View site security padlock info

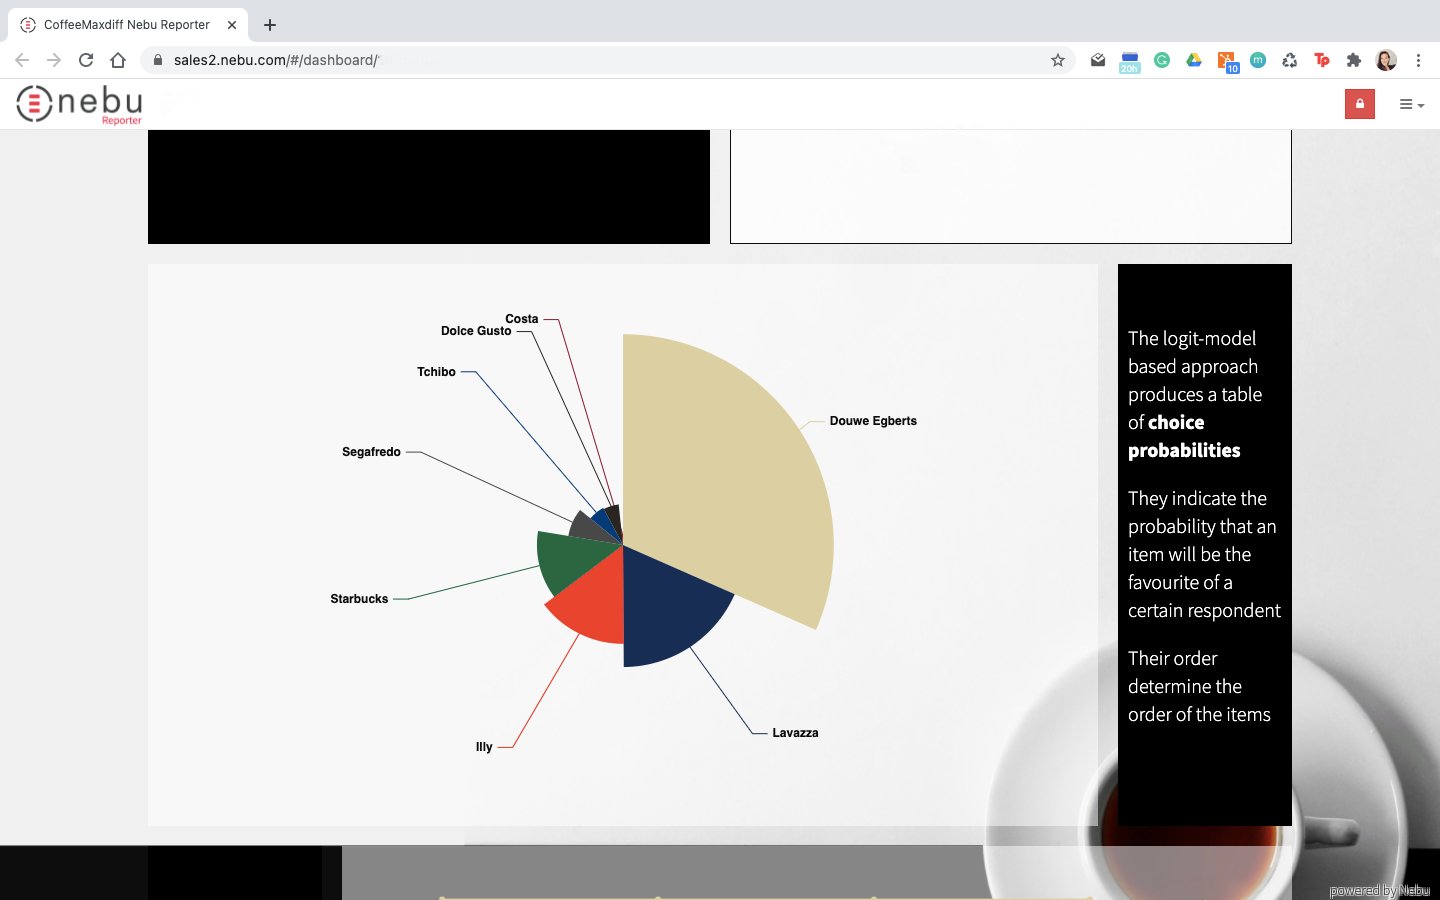[157, 60]
